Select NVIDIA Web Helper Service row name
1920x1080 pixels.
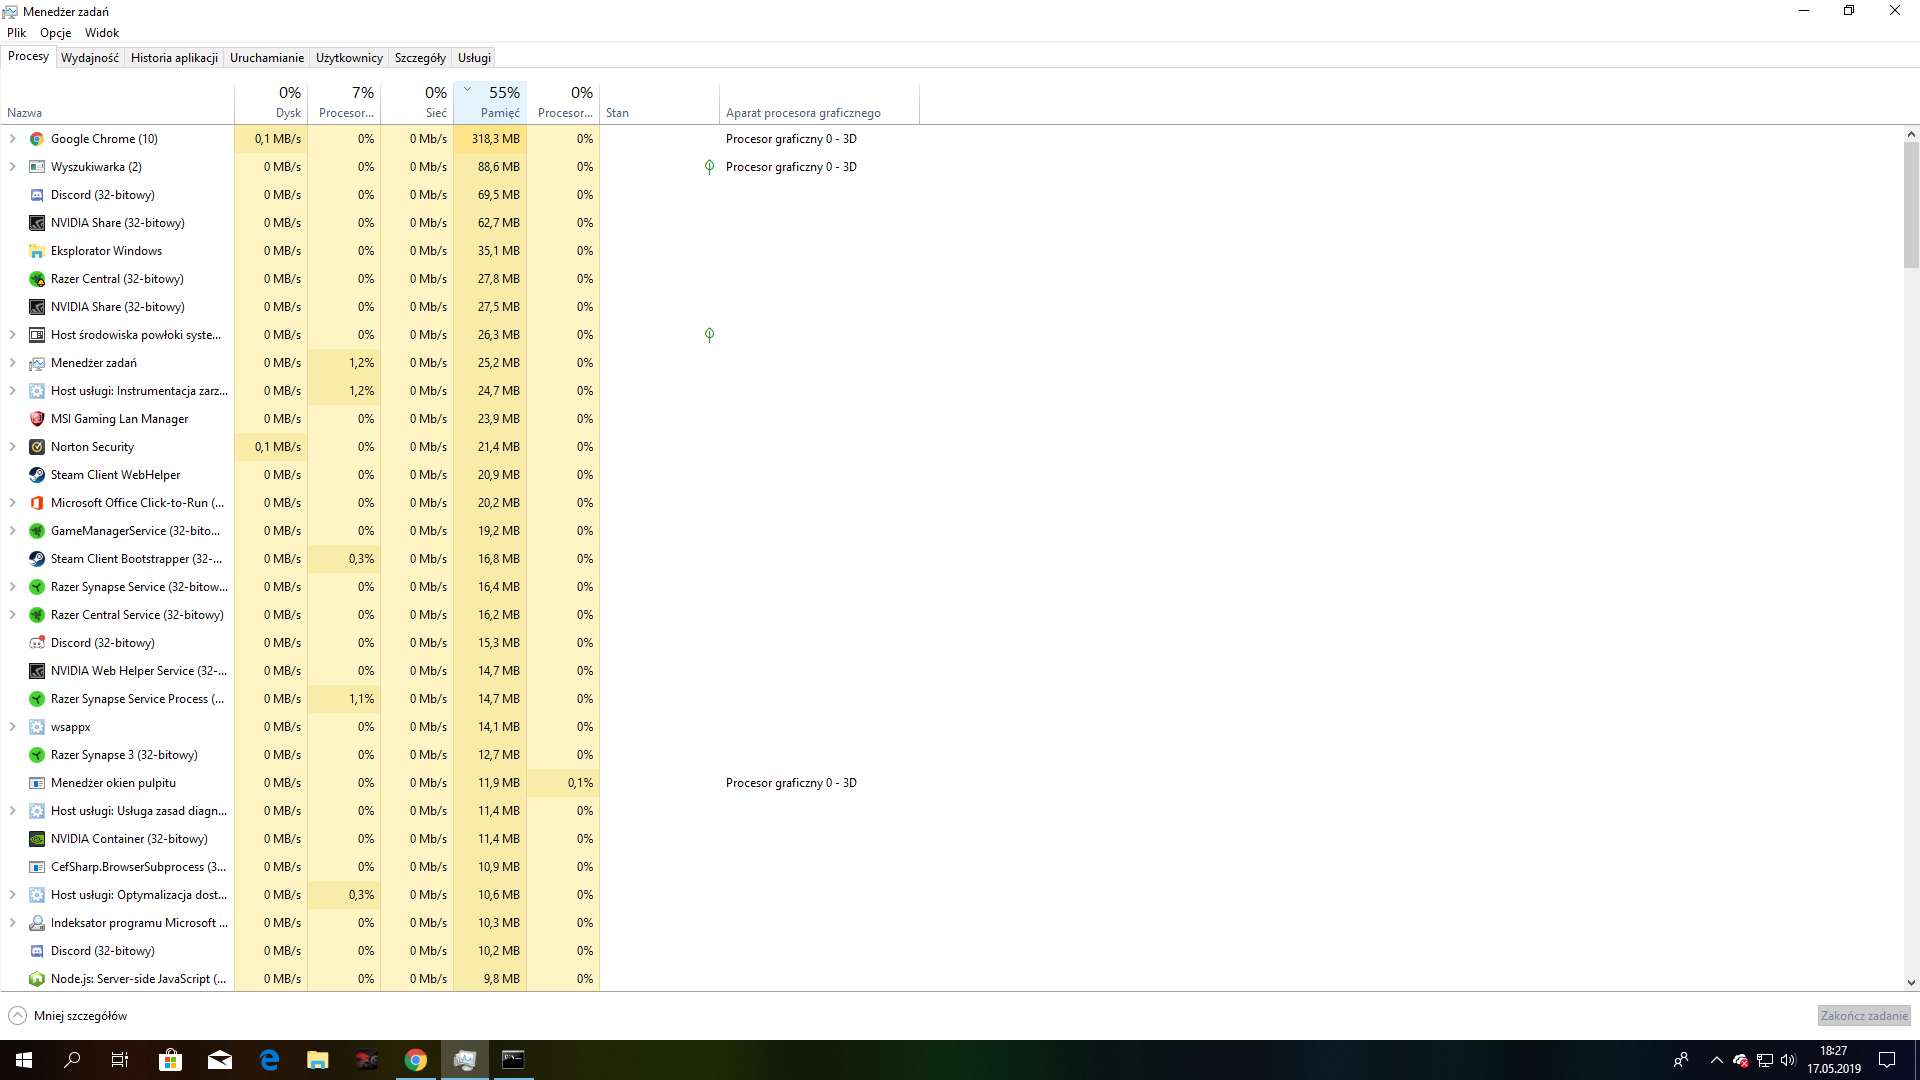click(x=139, y=671)
